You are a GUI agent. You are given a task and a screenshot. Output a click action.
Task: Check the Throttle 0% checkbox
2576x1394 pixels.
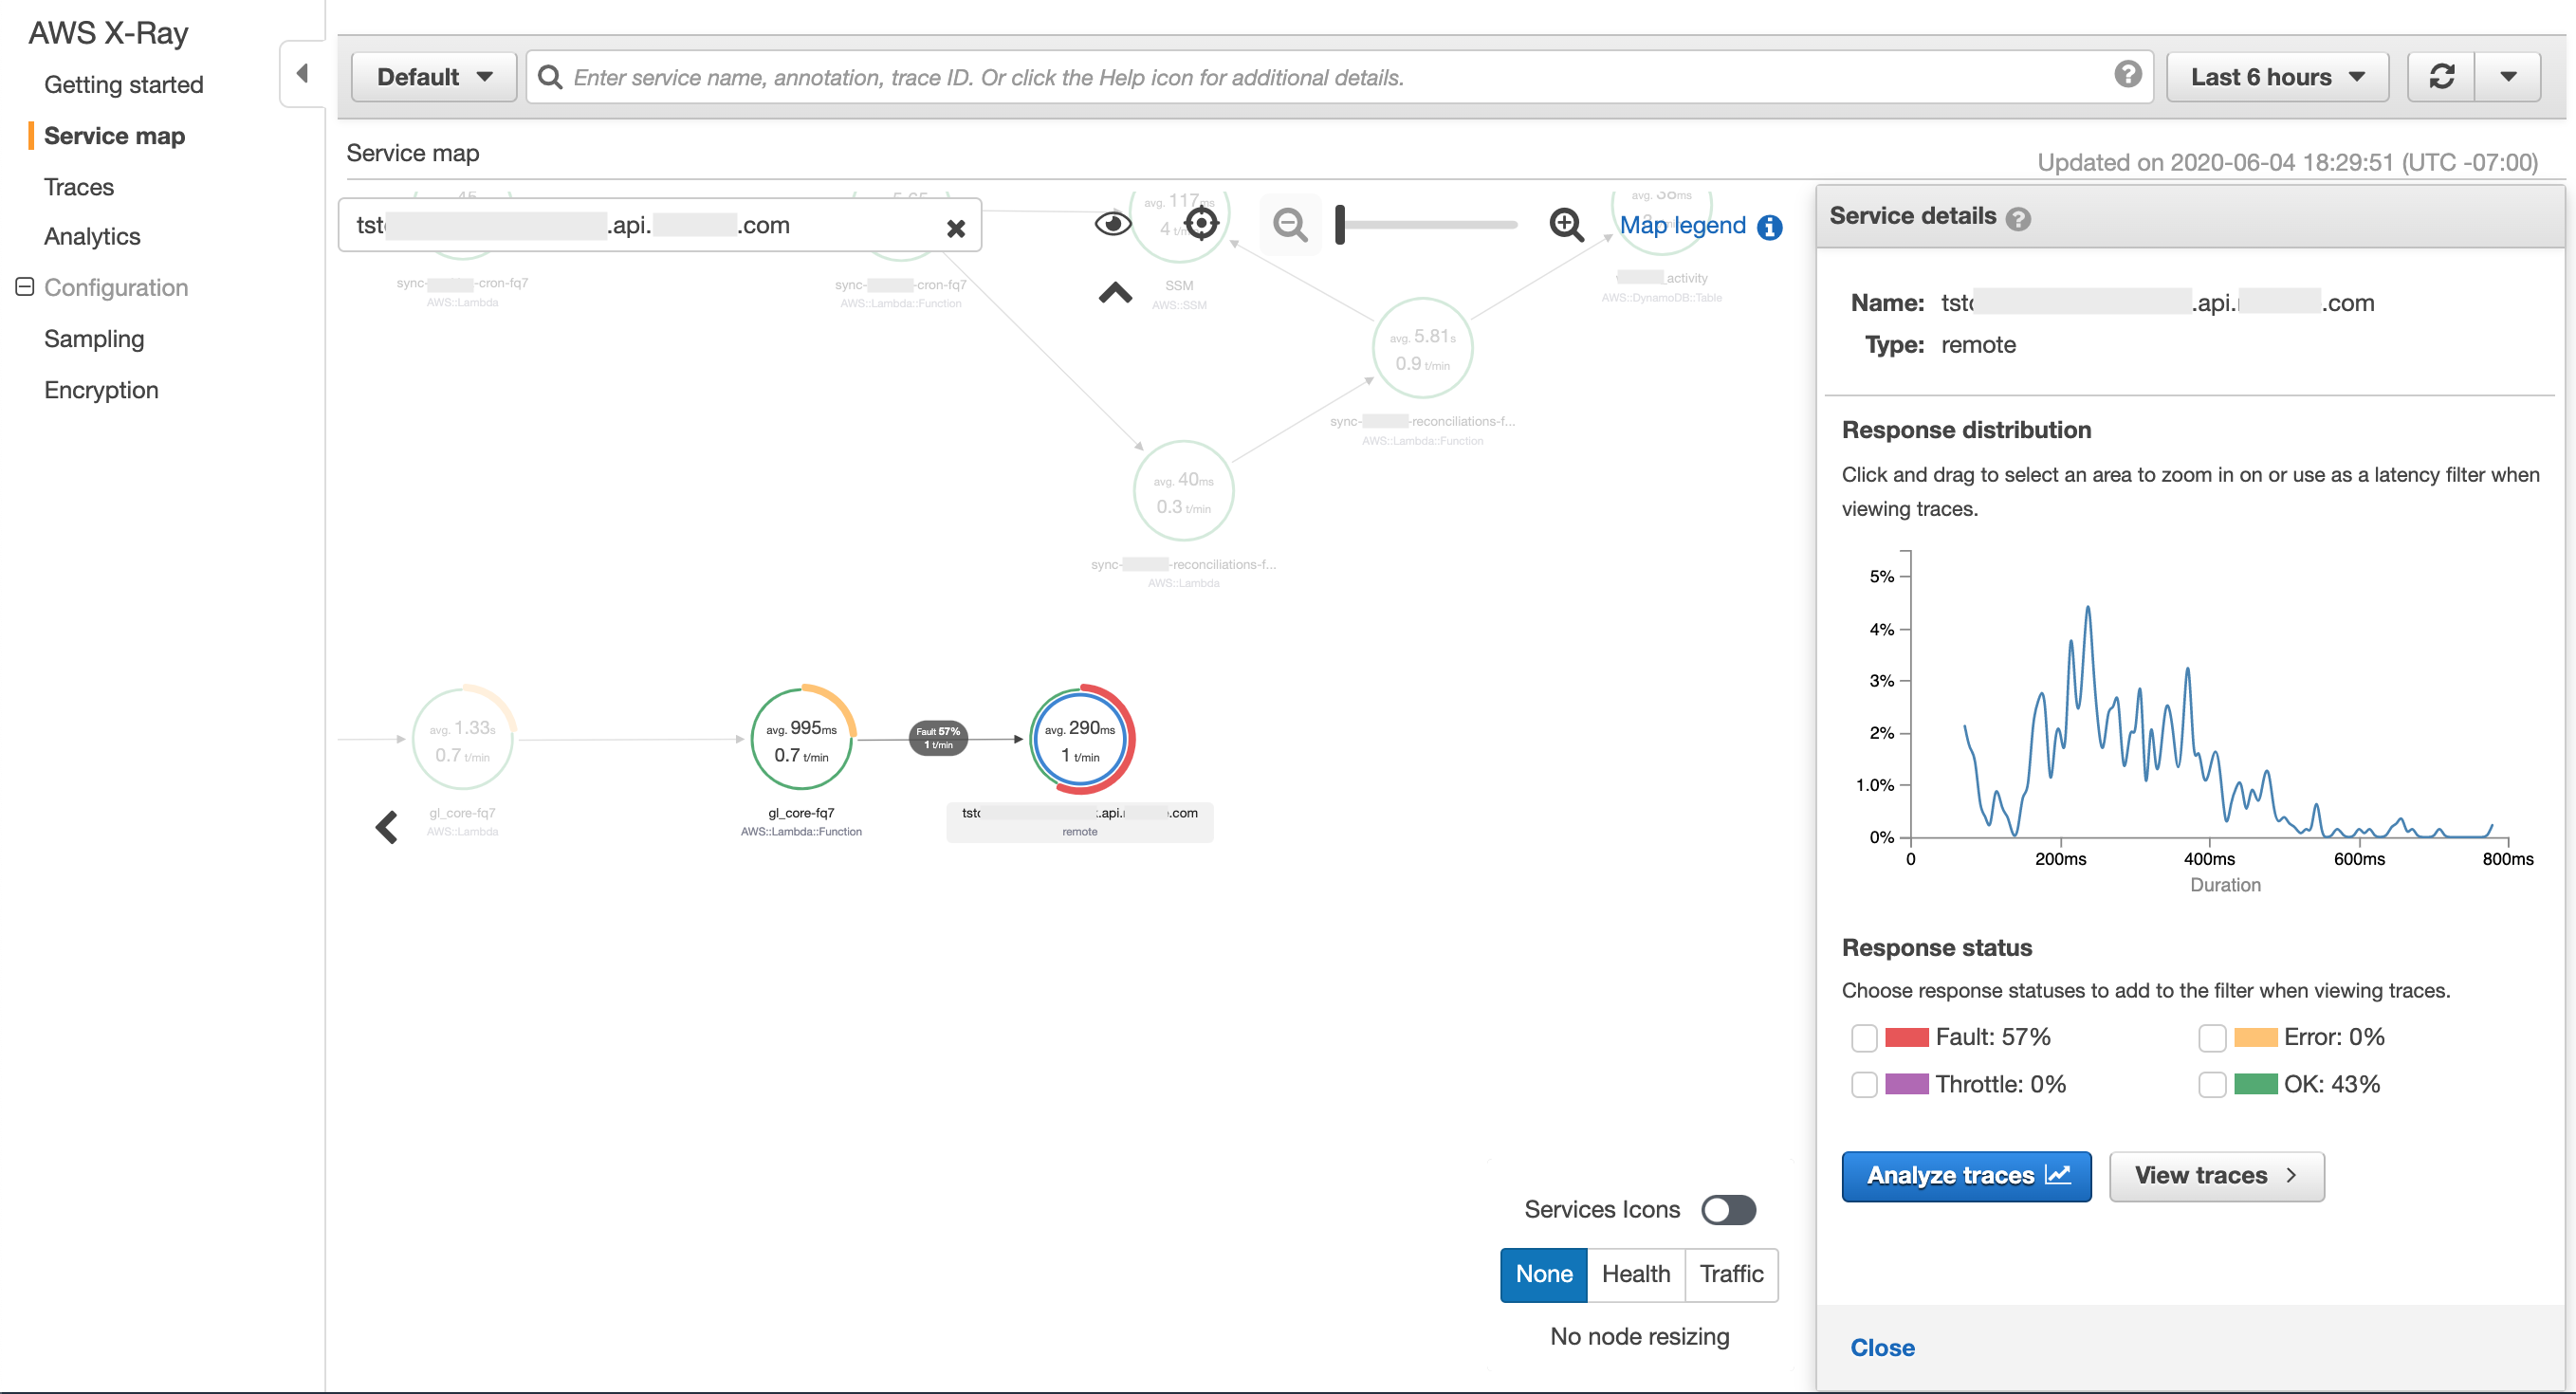click(x=1864, y=1085)
